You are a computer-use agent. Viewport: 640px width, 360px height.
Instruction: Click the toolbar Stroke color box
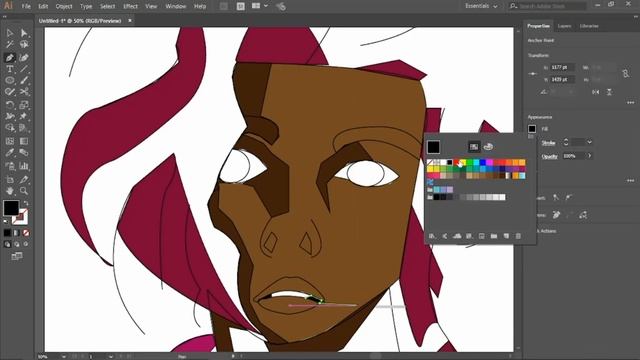20,217
